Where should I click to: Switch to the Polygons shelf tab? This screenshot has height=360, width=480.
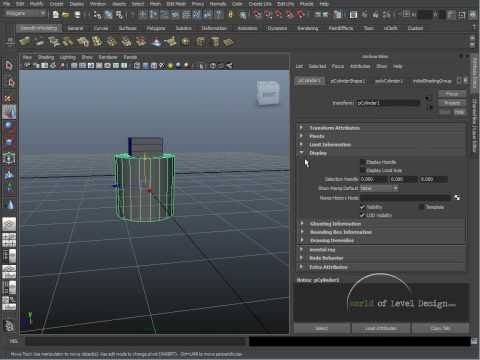(x=156, y=28)
